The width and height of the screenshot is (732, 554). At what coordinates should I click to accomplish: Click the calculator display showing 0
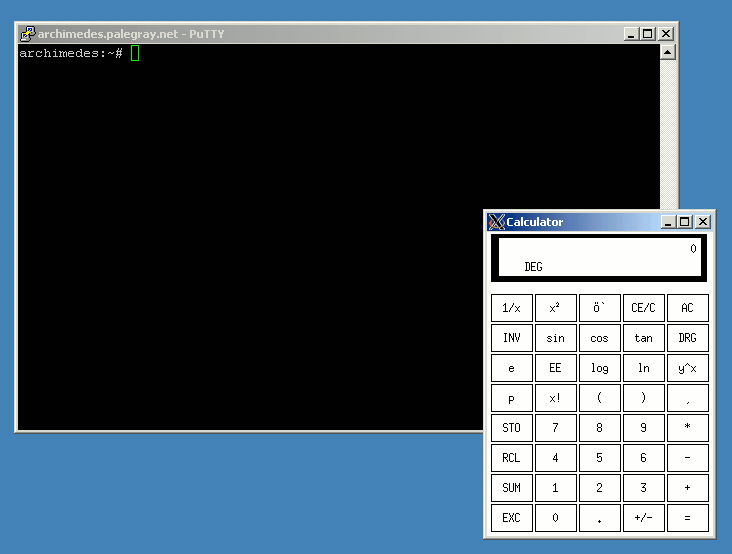598,258
